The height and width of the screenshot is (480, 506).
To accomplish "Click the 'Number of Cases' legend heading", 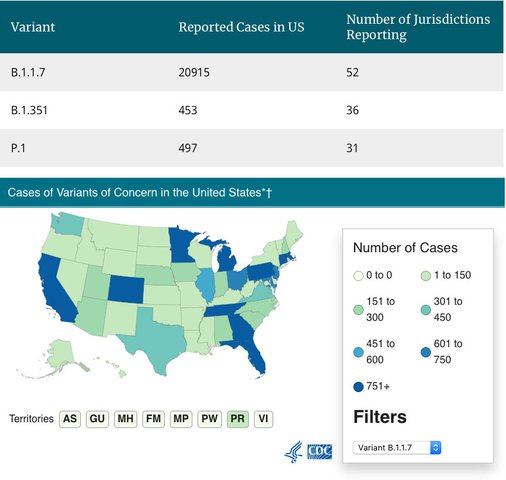I will (405, 248).
